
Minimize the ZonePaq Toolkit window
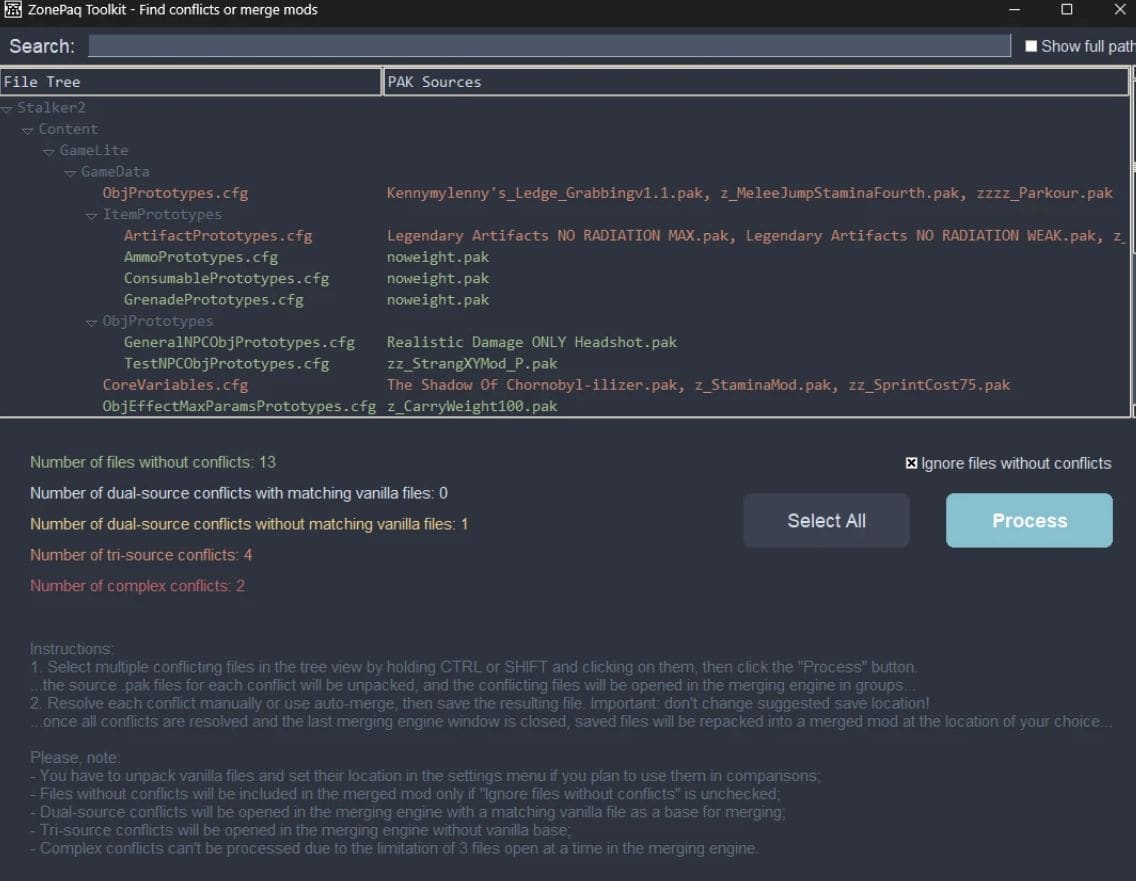click(1014, 10)
